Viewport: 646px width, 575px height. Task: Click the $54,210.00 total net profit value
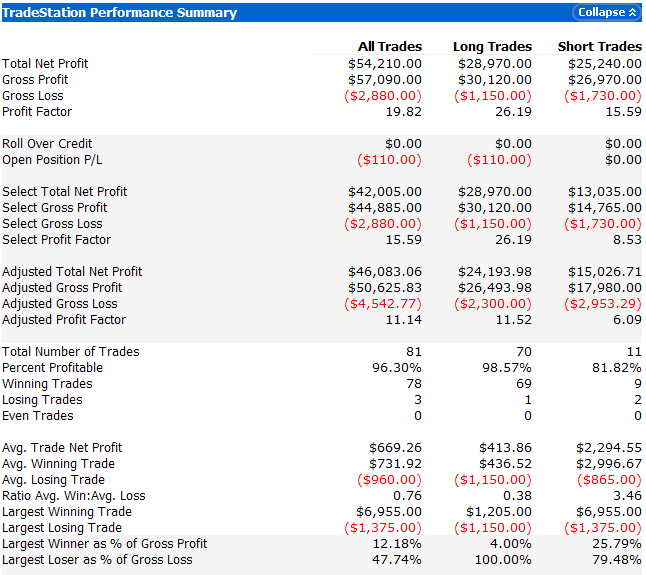point(385,64)
